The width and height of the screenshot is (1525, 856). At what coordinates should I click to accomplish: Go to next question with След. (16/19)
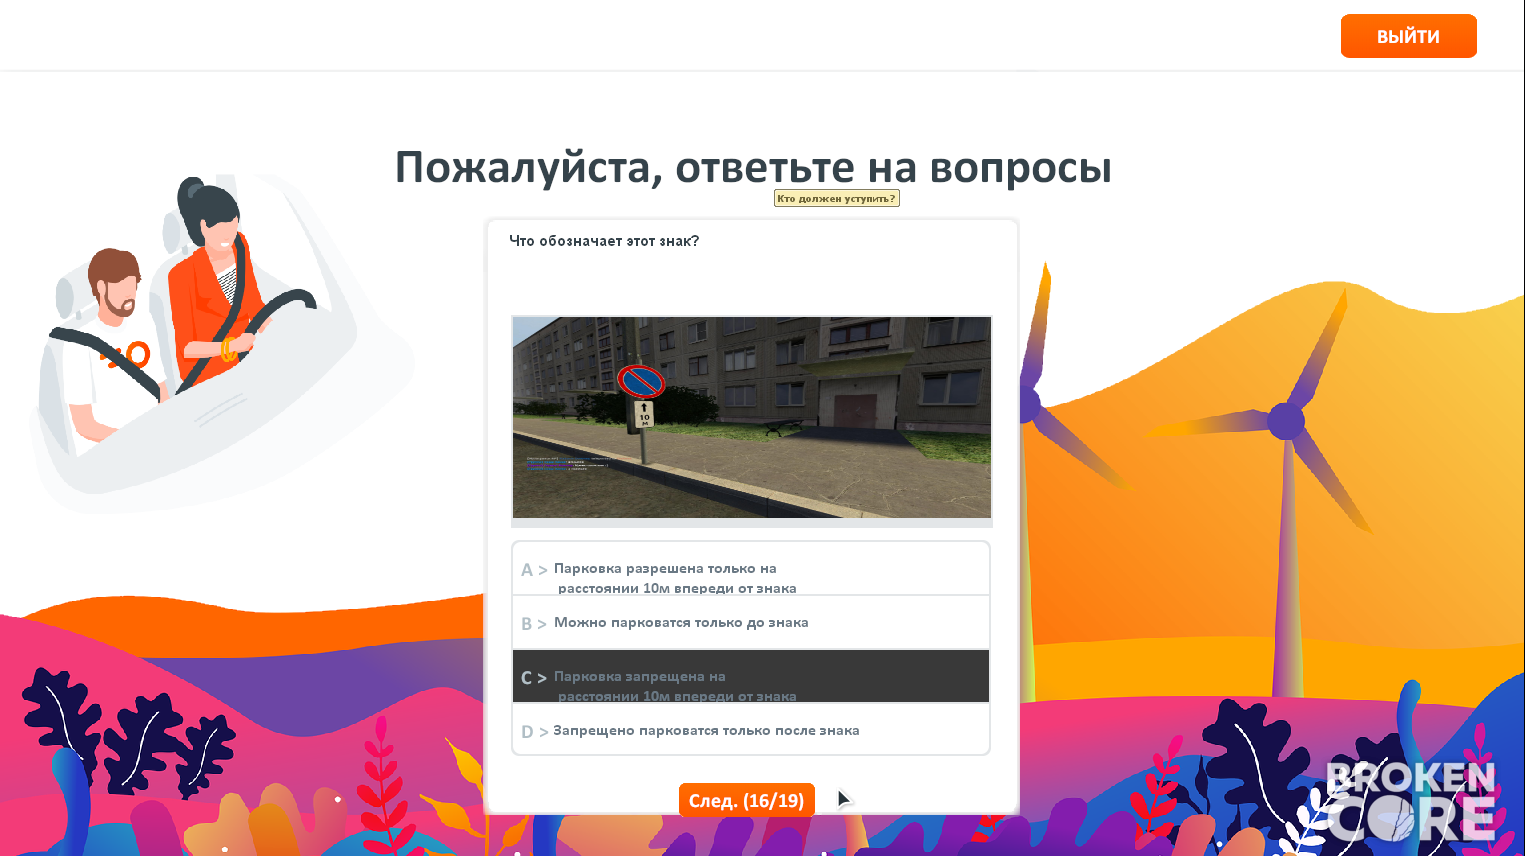coord(747,800)
